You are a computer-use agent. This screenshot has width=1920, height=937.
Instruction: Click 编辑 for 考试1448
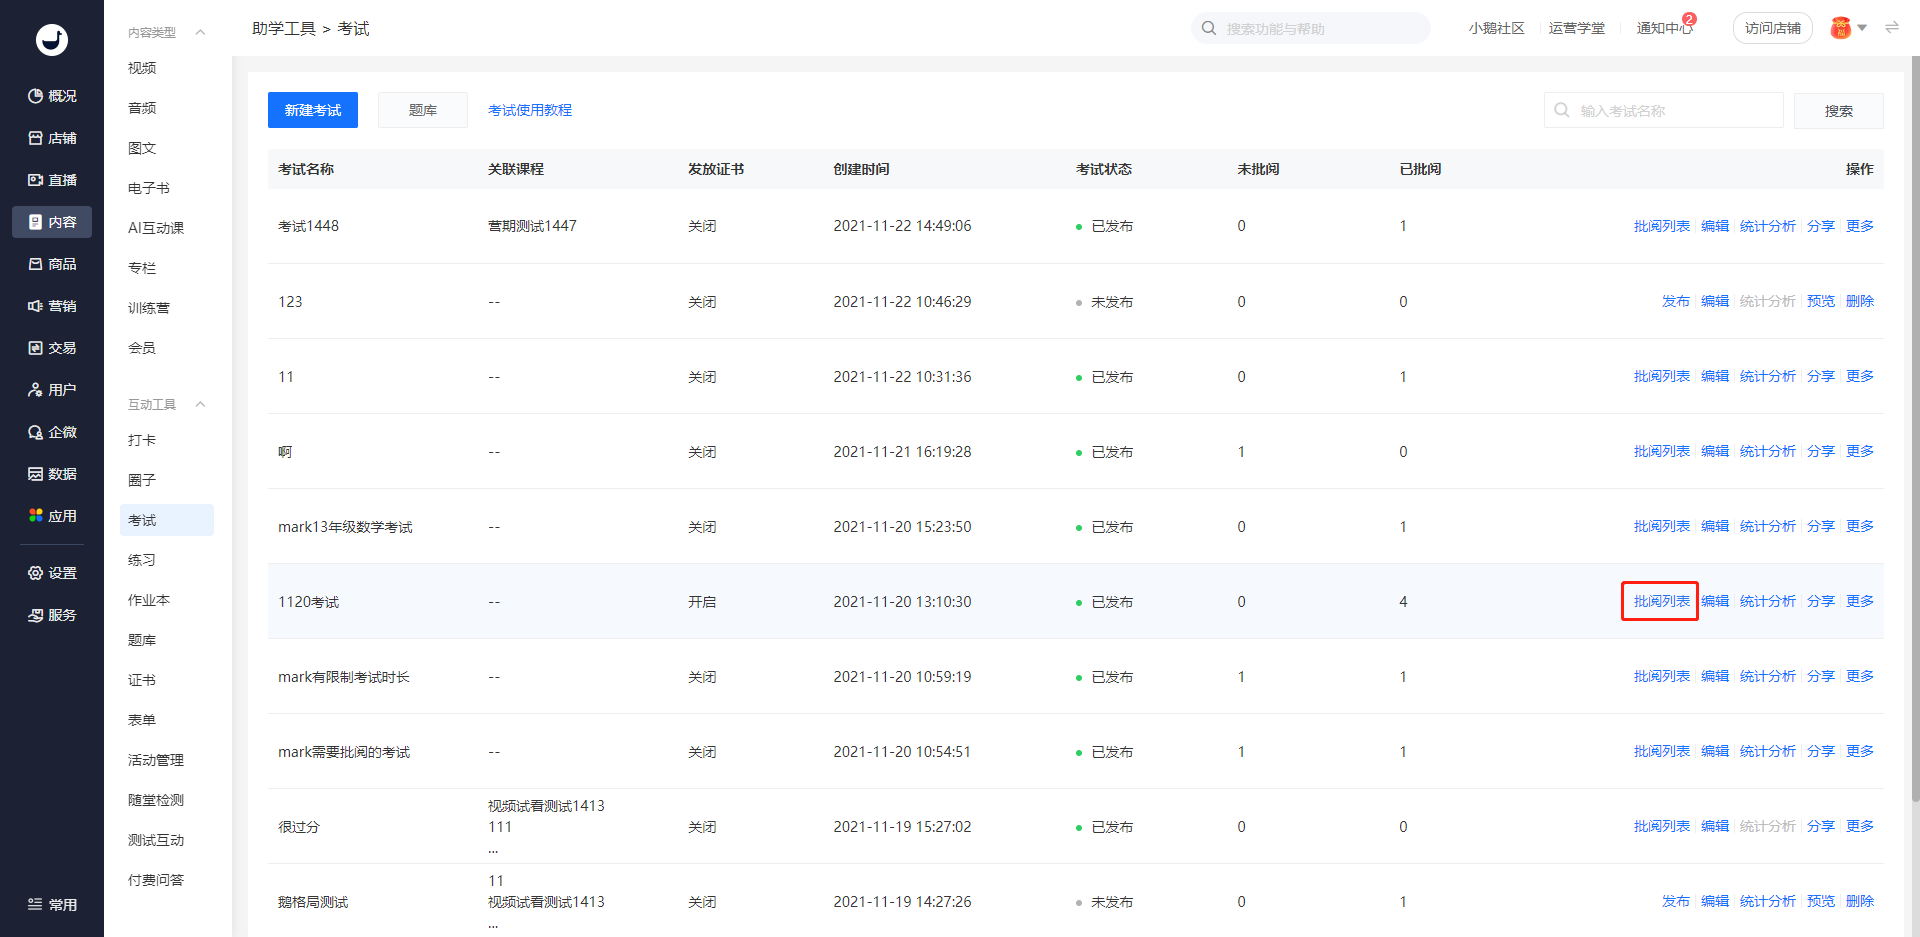click(1715, 226)
